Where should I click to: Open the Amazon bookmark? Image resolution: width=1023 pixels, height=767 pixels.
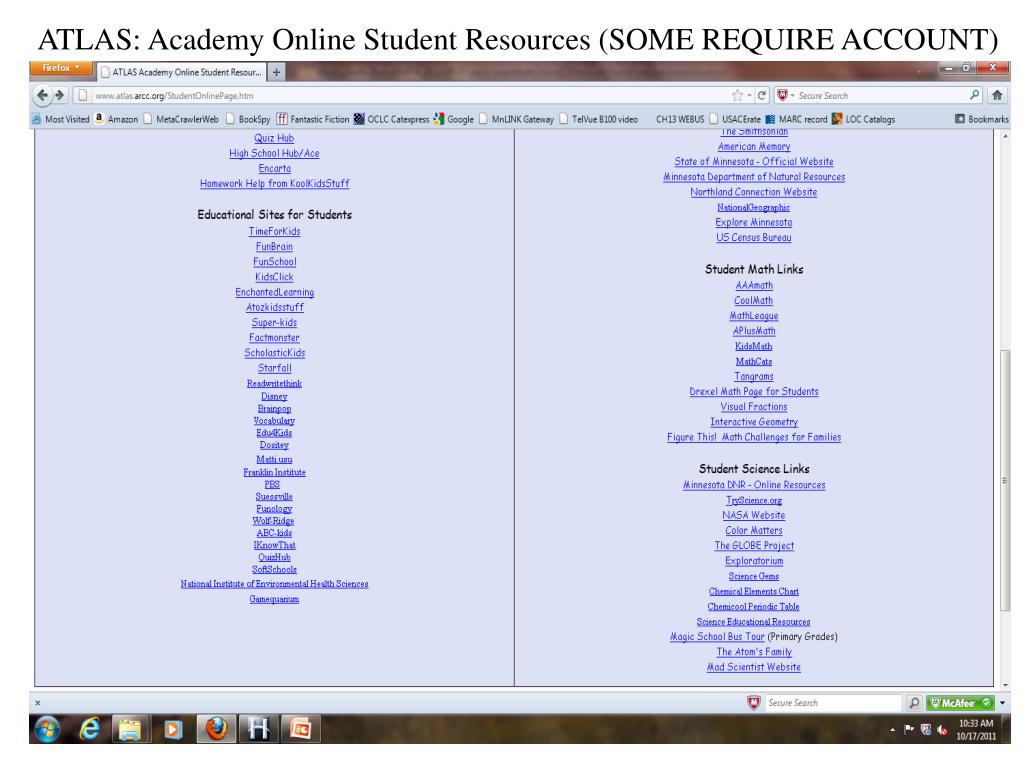pos(116,119)
